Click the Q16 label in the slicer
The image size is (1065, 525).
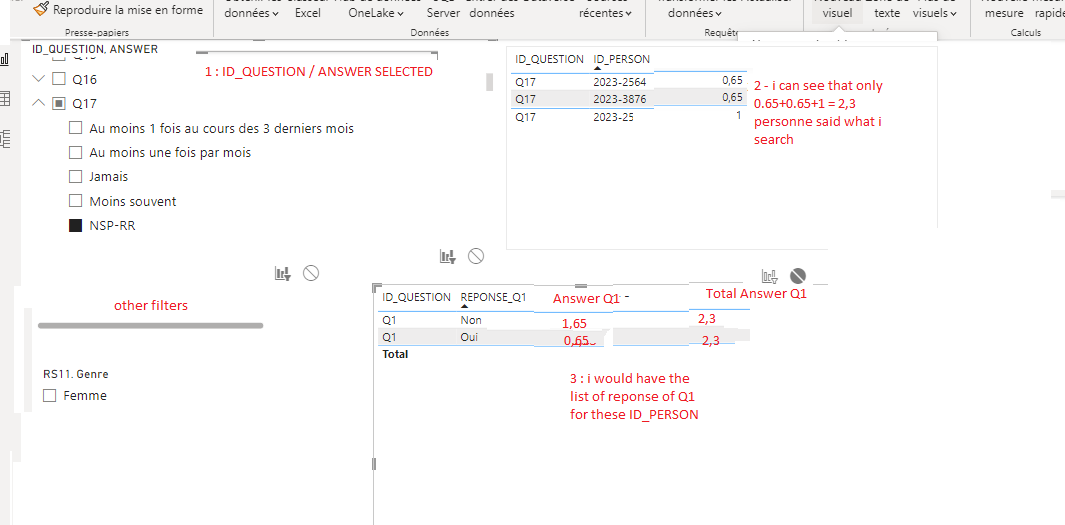[x=84, y=79]
